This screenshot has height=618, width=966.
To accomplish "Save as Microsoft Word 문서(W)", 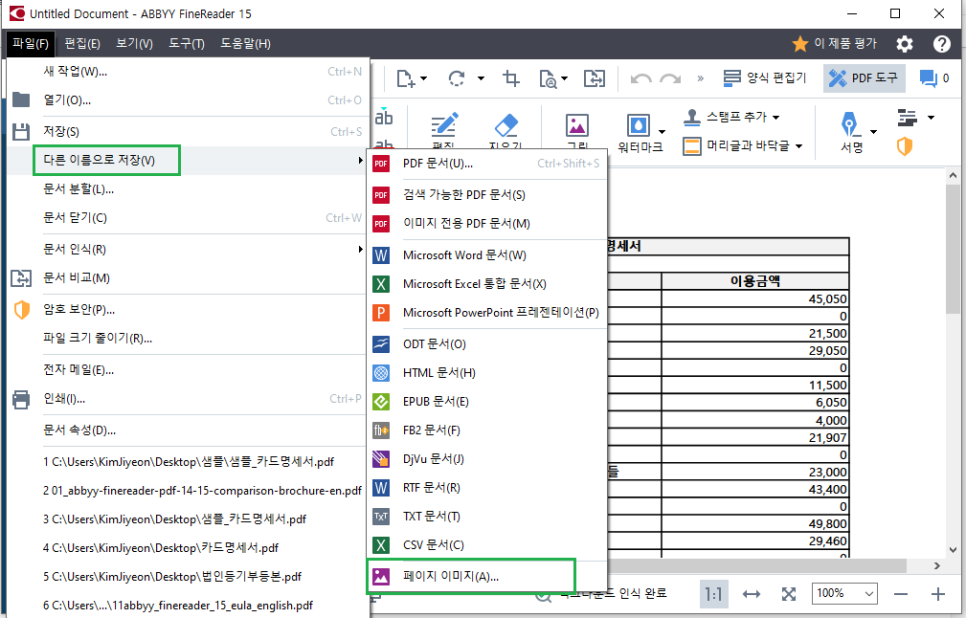I will coord(487,255).
